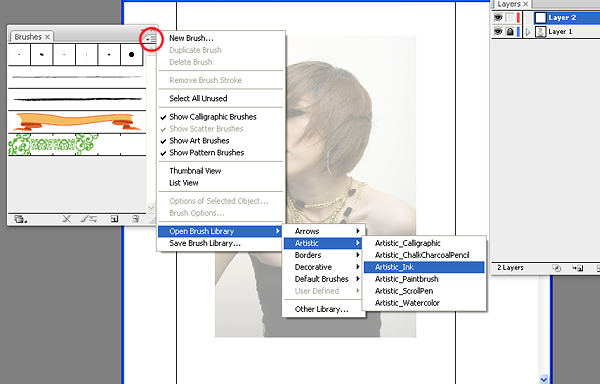600x384 pixels.
Task: Select the orange banner art brush
Action: click(x=77, y=122)
